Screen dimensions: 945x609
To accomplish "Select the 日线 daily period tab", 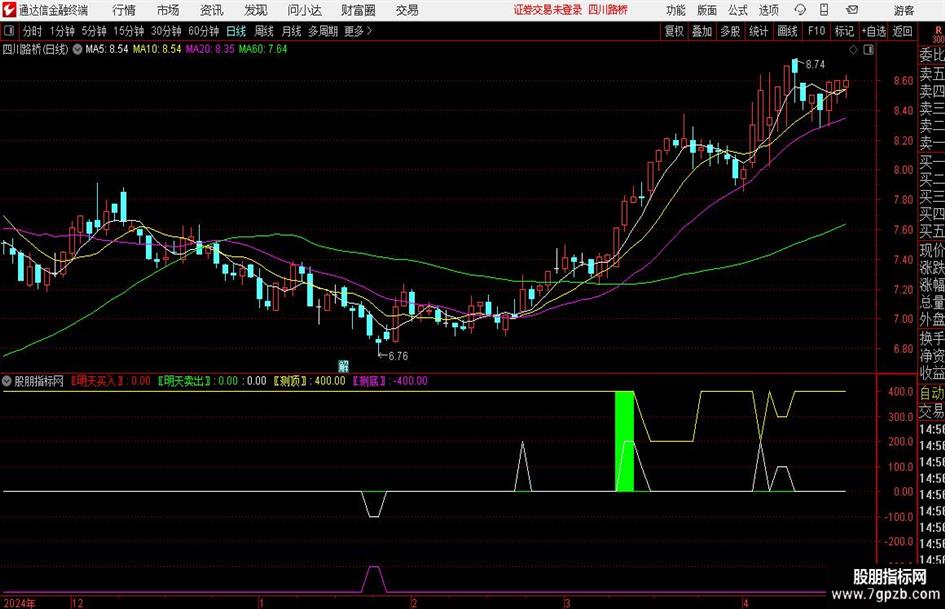I will coord(236,31).
